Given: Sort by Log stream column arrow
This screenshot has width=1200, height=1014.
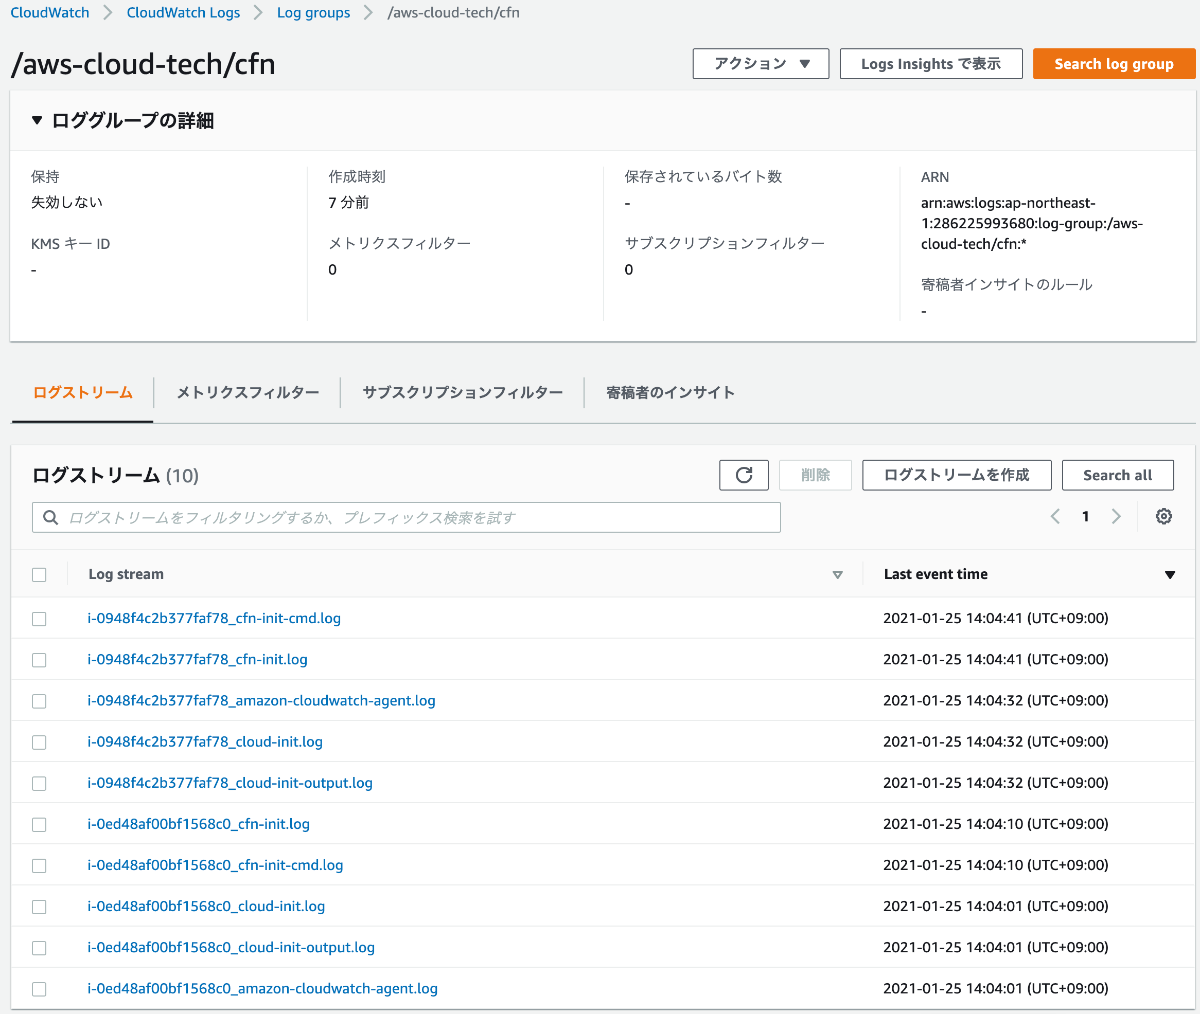Looking at the screenshot, I should (x=838, y=575).
